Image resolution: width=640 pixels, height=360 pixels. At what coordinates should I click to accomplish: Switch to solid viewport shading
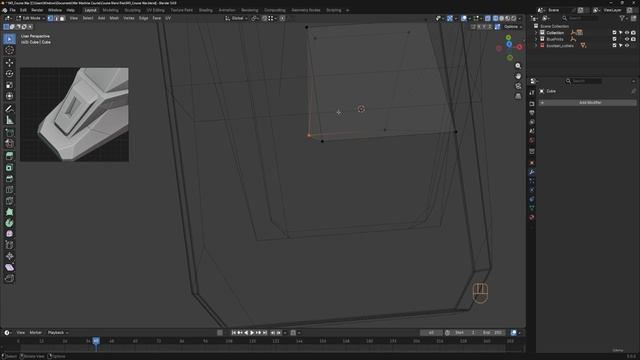(x=502, y=18)
